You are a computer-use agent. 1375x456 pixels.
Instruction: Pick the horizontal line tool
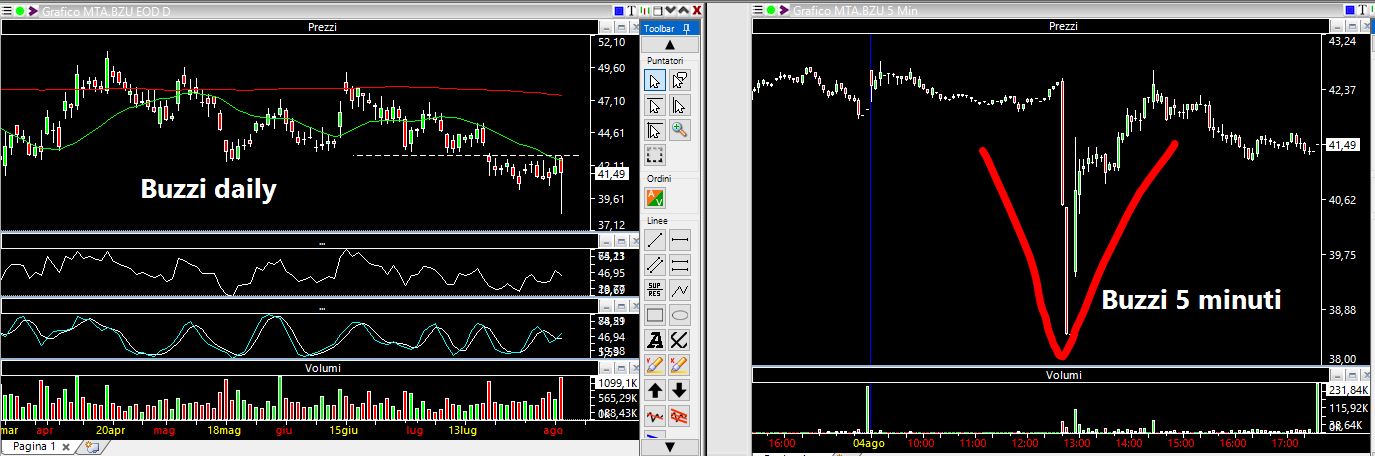pyautogui.click(x=680, y=240)
